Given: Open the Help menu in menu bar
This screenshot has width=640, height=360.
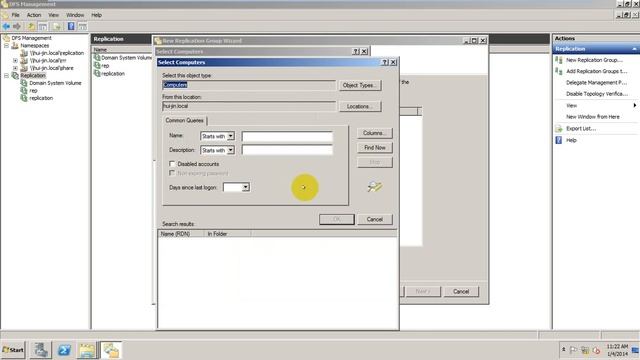Looking at the screenshot, I should pyautogui.click(x=96, y=15).
